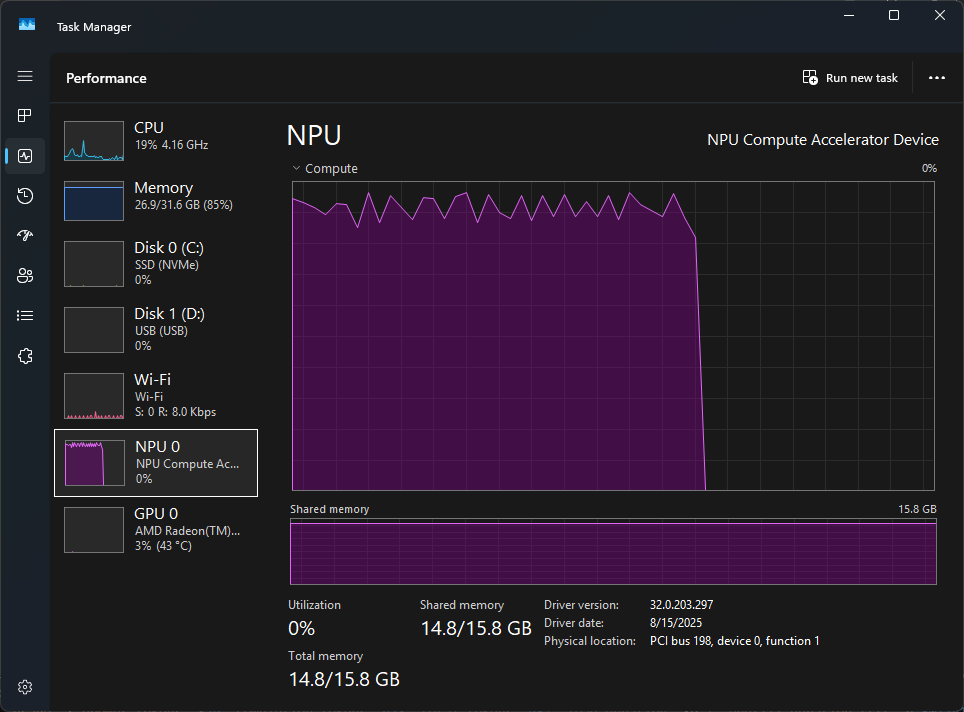View the Startup apps page

(x=24, y=235)
